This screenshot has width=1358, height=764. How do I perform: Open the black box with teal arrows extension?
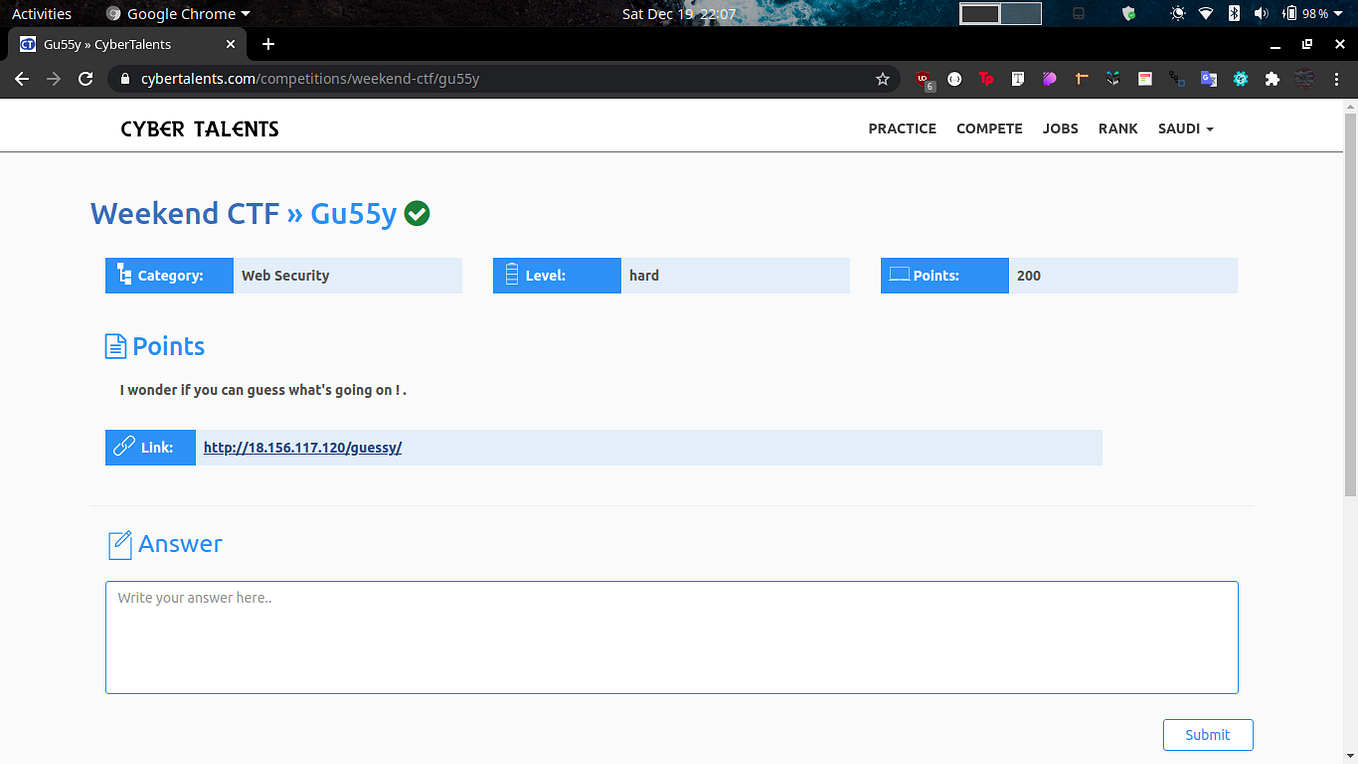coord(1113,79)
